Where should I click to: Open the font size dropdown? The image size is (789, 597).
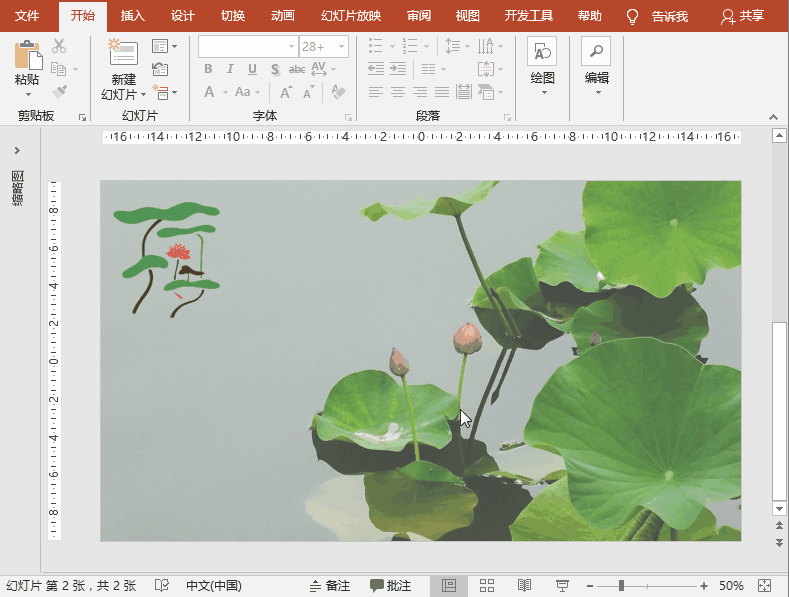pos(342,47)
